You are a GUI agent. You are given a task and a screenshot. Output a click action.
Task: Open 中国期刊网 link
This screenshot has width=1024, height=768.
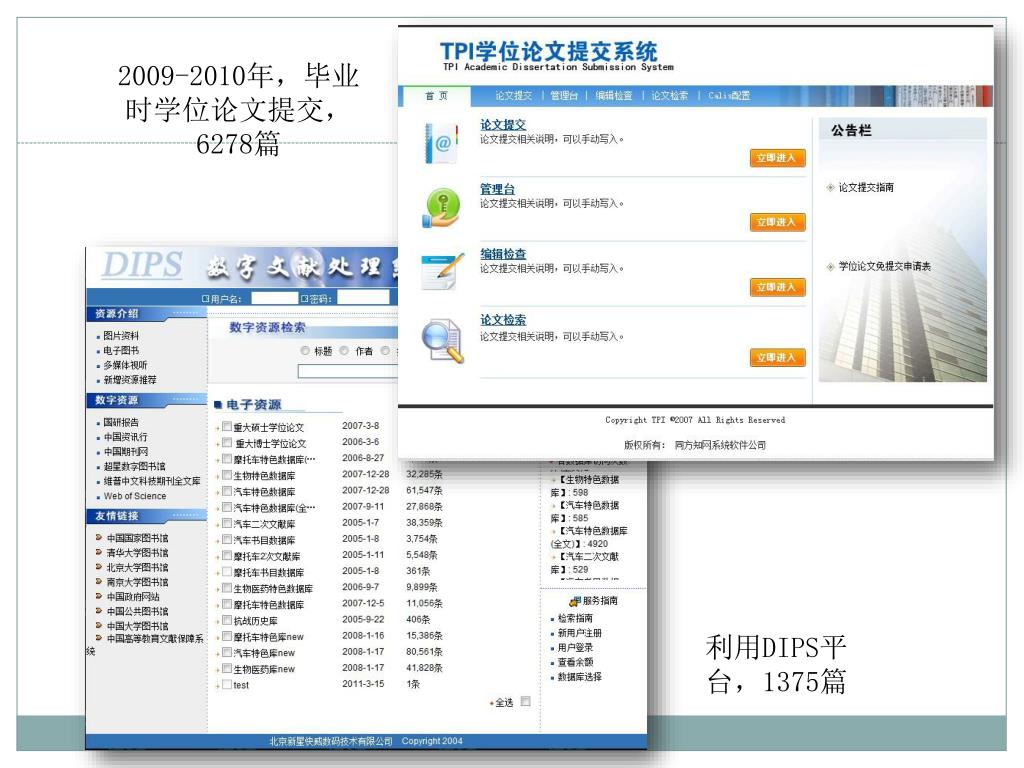coord(125,451)
